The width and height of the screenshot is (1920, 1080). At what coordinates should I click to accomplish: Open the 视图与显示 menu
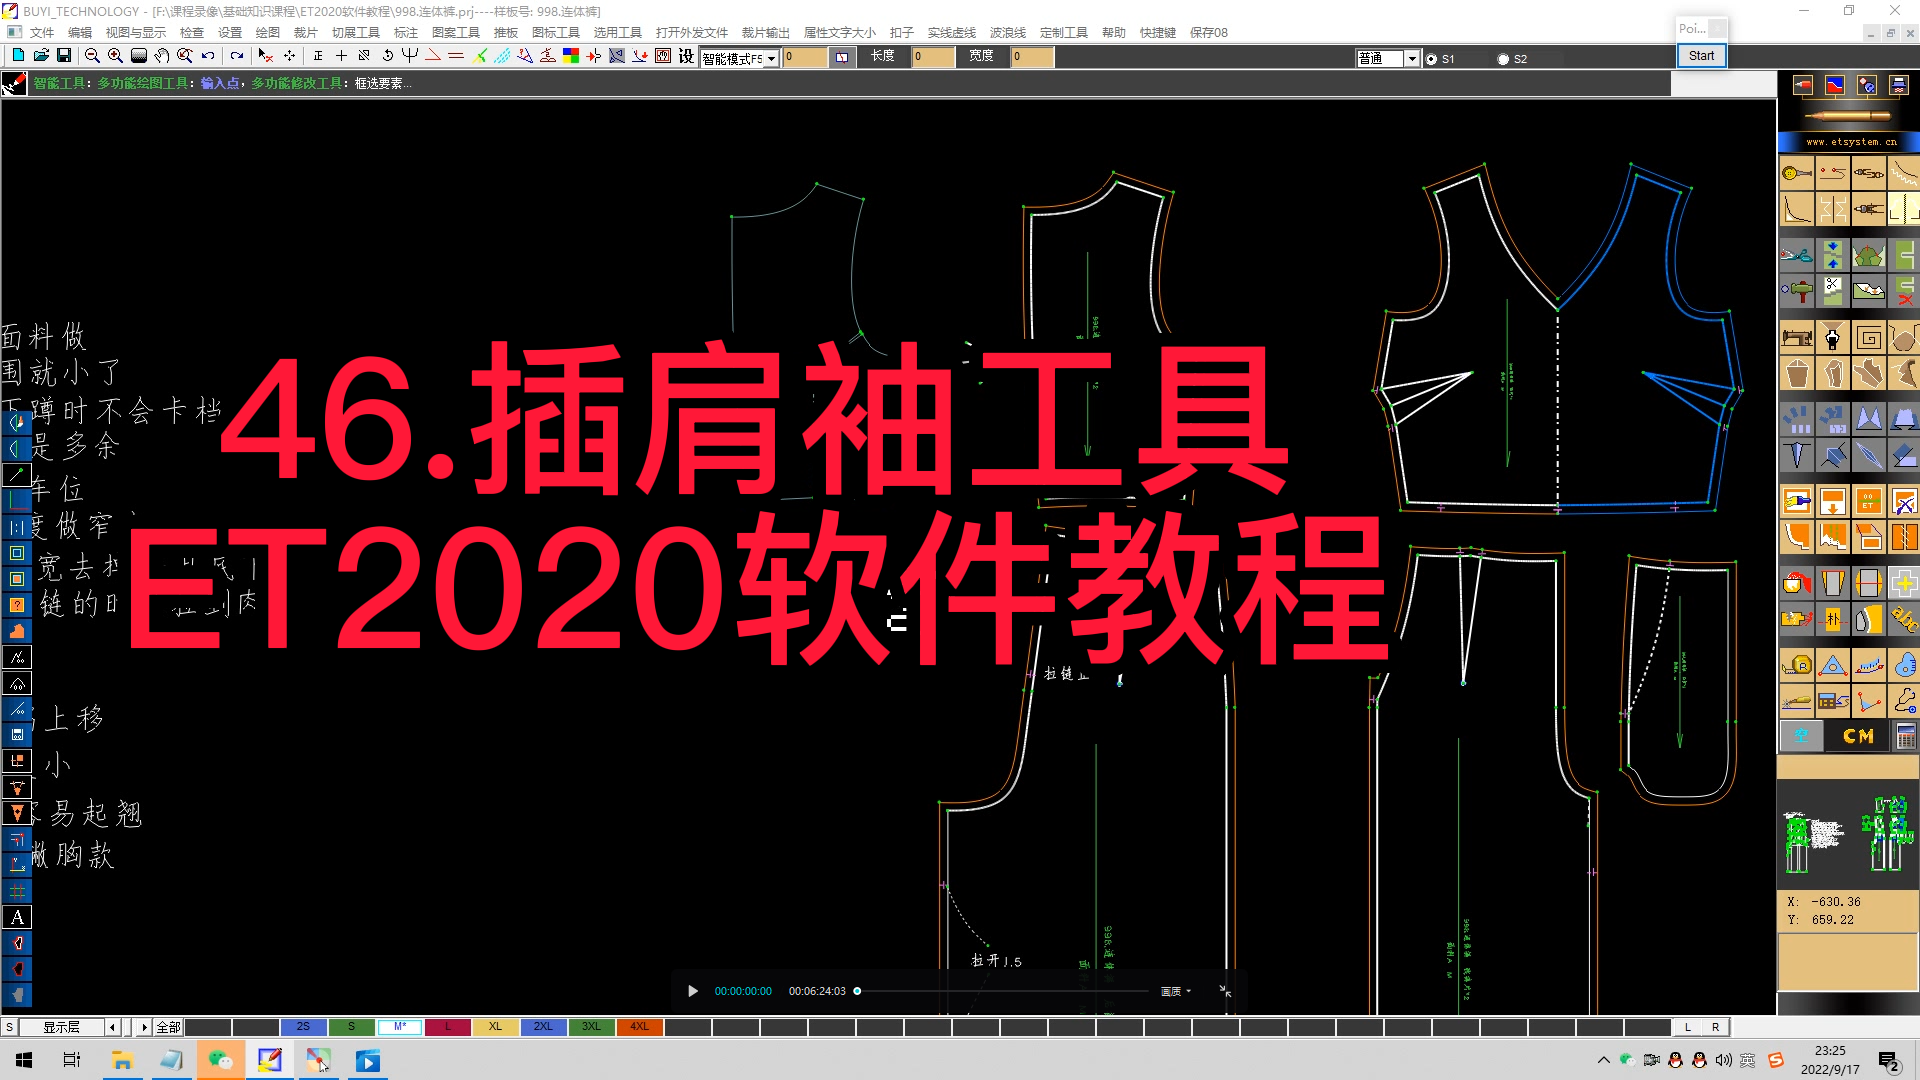coord(136,32)
